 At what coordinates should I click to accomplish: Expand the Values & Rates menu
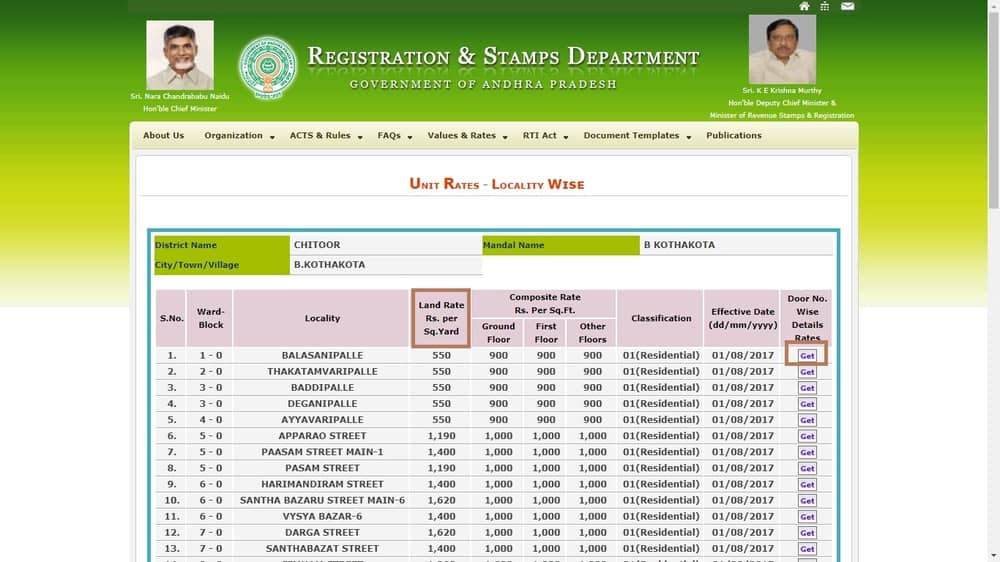point(467,135)
